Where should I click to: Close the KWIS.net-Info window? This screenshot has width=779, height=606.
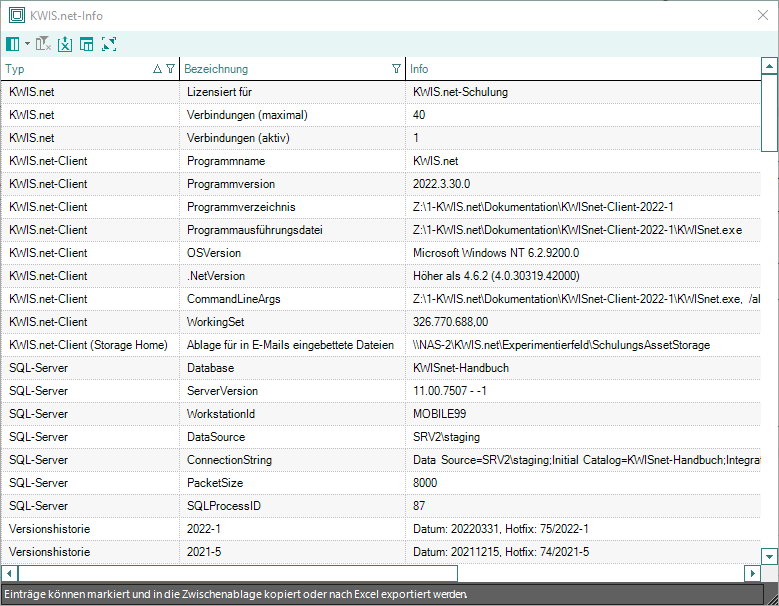(x=763, y=15)
